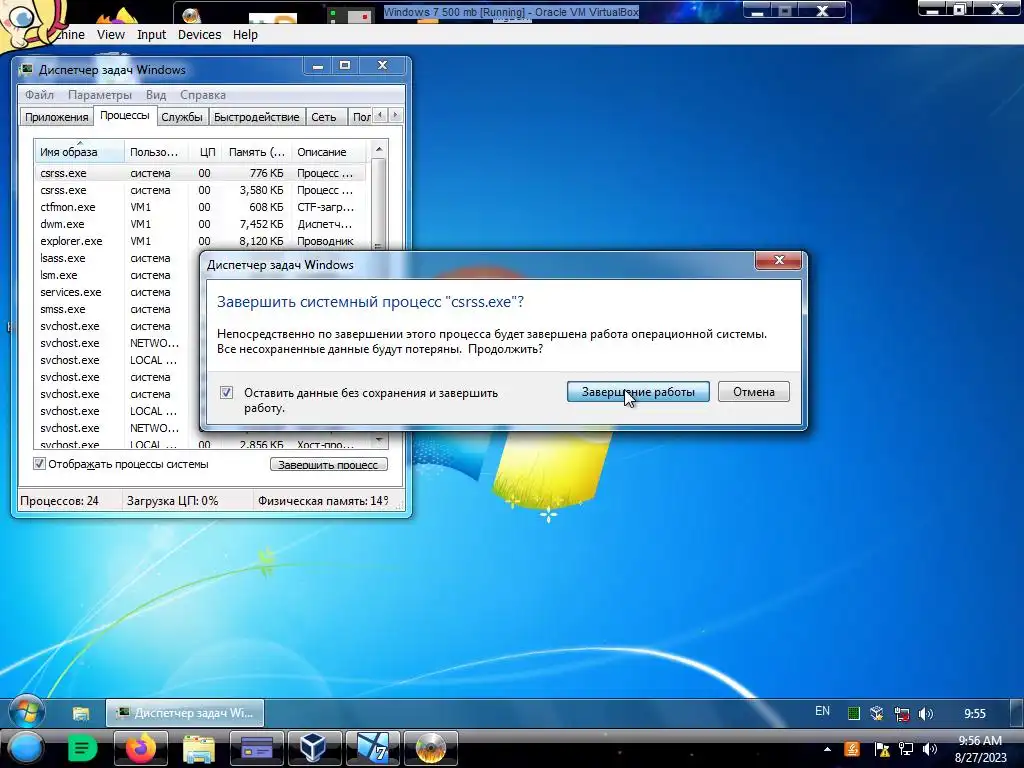The height and width of the screenshot is (768, 1024).
Task: Open the green notes app on host taskbar
Action: pos(82,748)
